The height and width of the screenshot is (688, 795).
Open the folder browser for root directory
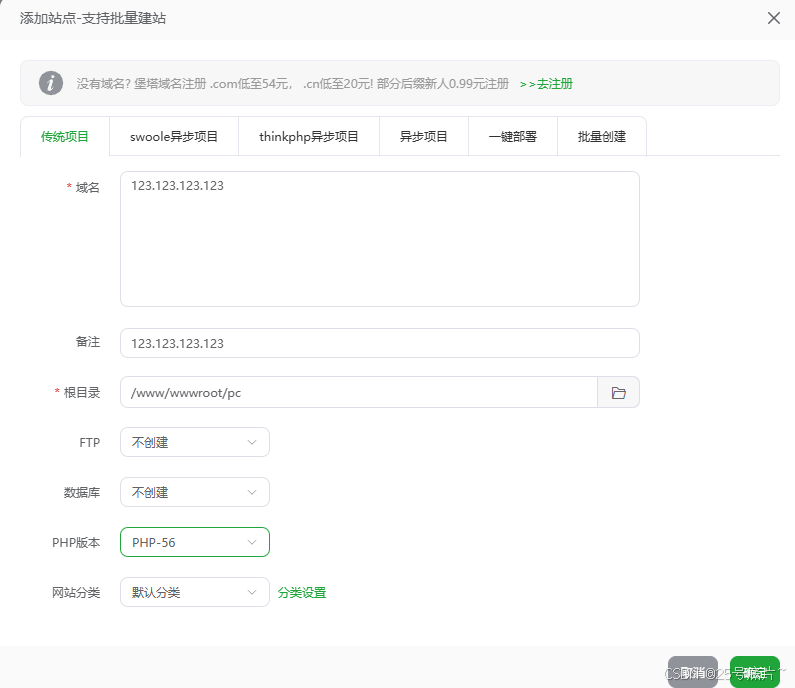618,392
